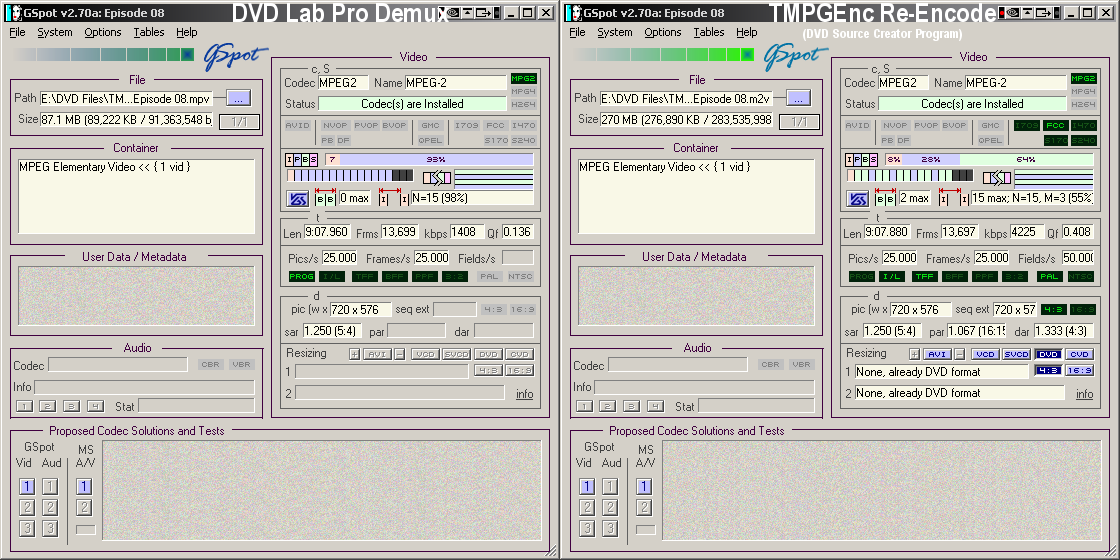The height and width of the screenshot is (560, 1120).
Task: Click the VGS icon button in right window
Action: pos(857,199)
